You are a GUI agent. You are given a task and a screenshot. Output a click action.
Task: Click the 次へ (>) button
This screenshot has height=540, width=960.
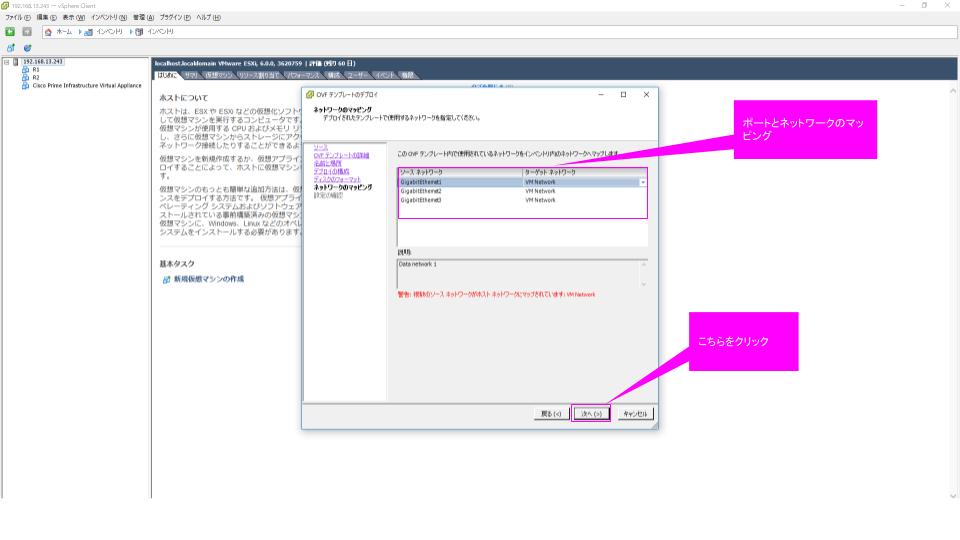point(591,414)
